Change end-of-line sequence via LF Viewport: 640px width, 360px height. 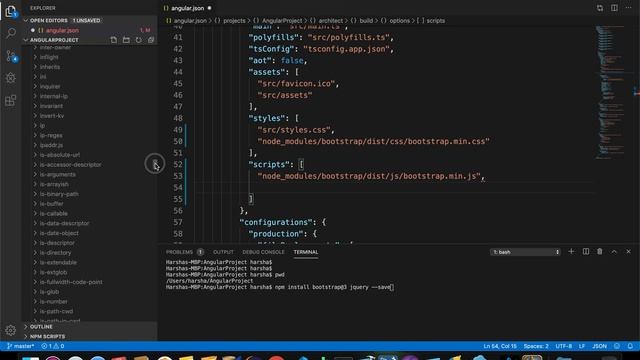582,346
